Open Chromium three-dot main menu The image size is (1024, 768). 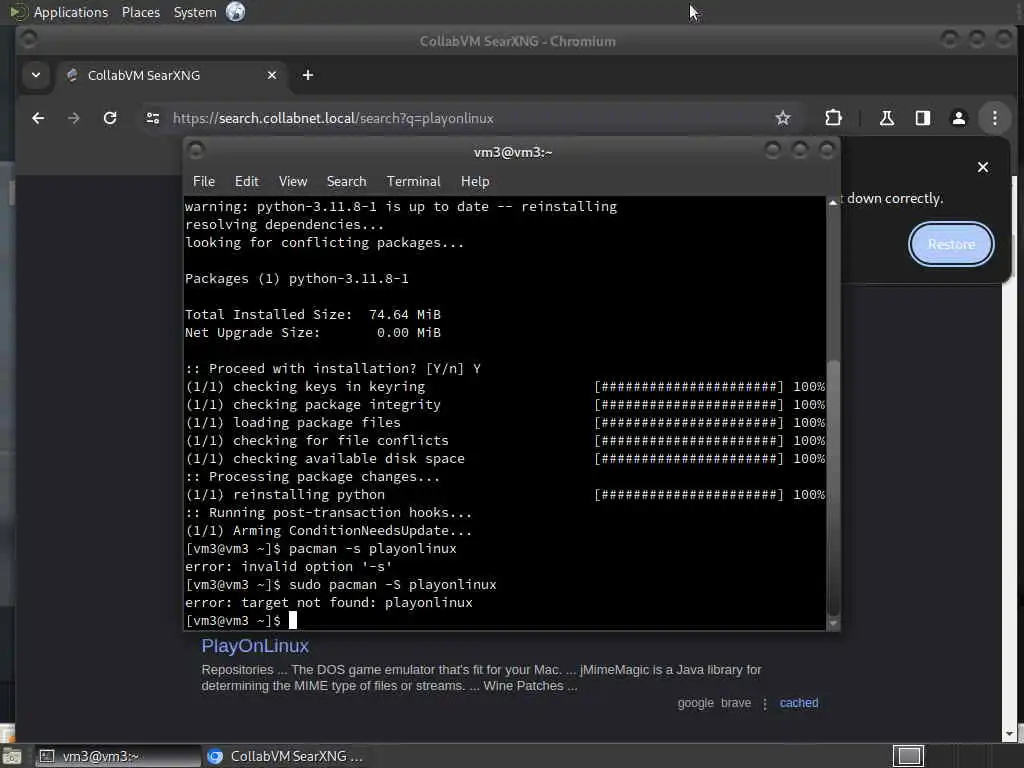coord(994,118)
